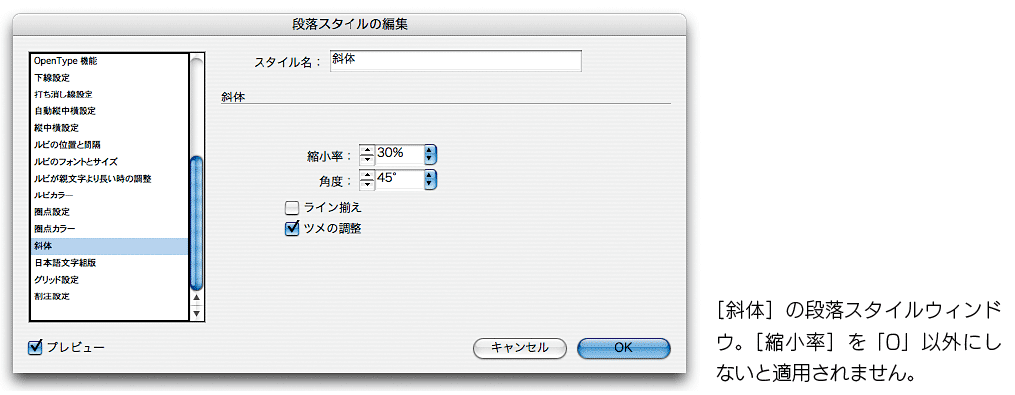
Task: Open the 縮小率 dropdown menu
Action: click(430, 155)
